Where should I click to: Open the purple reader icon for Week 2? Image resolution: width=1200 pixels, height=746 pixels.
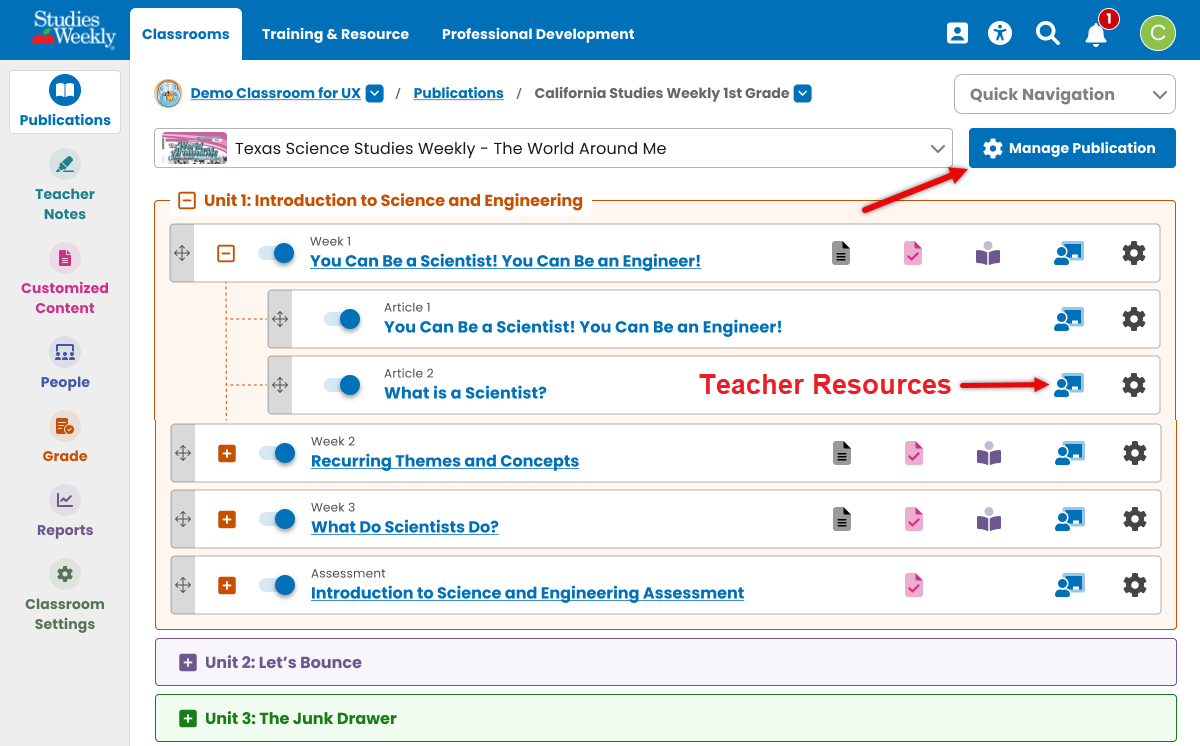(988, 453)
